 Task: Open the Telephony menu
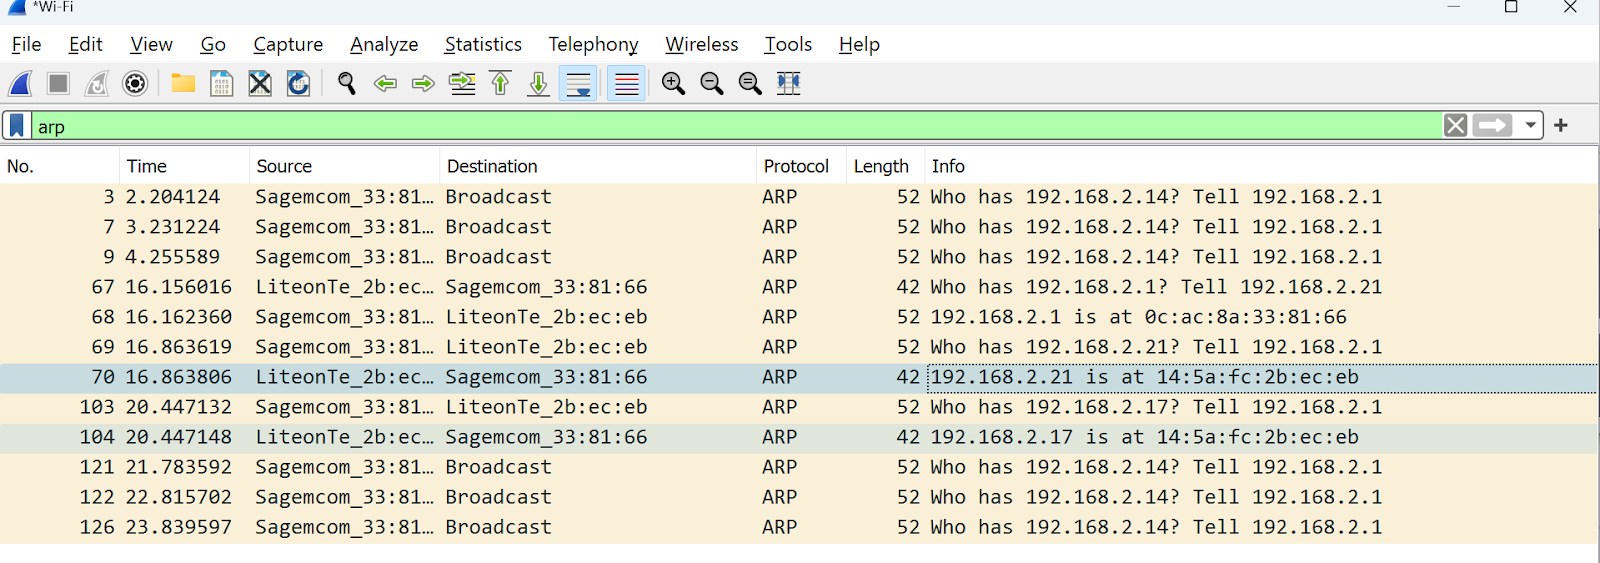593,44
